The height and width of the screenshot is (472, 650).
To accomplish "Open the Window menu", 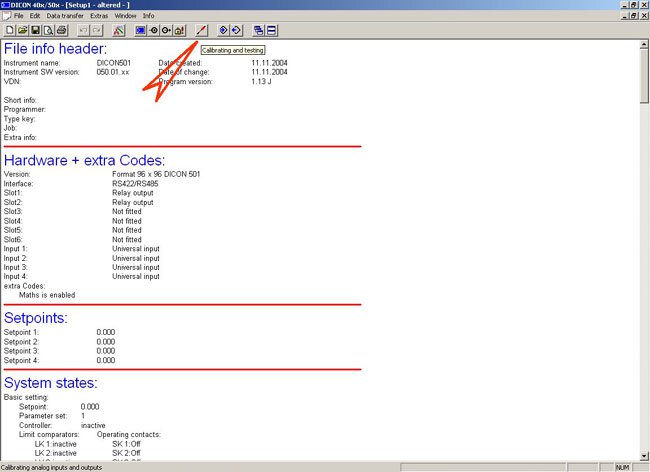I will click(126, 16).
